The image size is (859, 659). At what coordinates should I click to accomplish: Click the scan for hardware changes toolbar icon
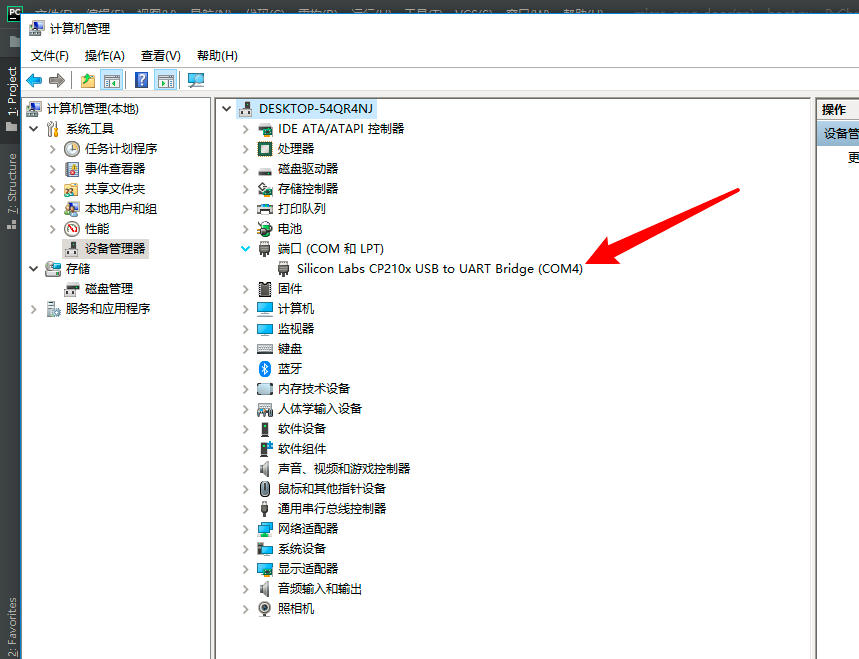[x=195, y=80]
